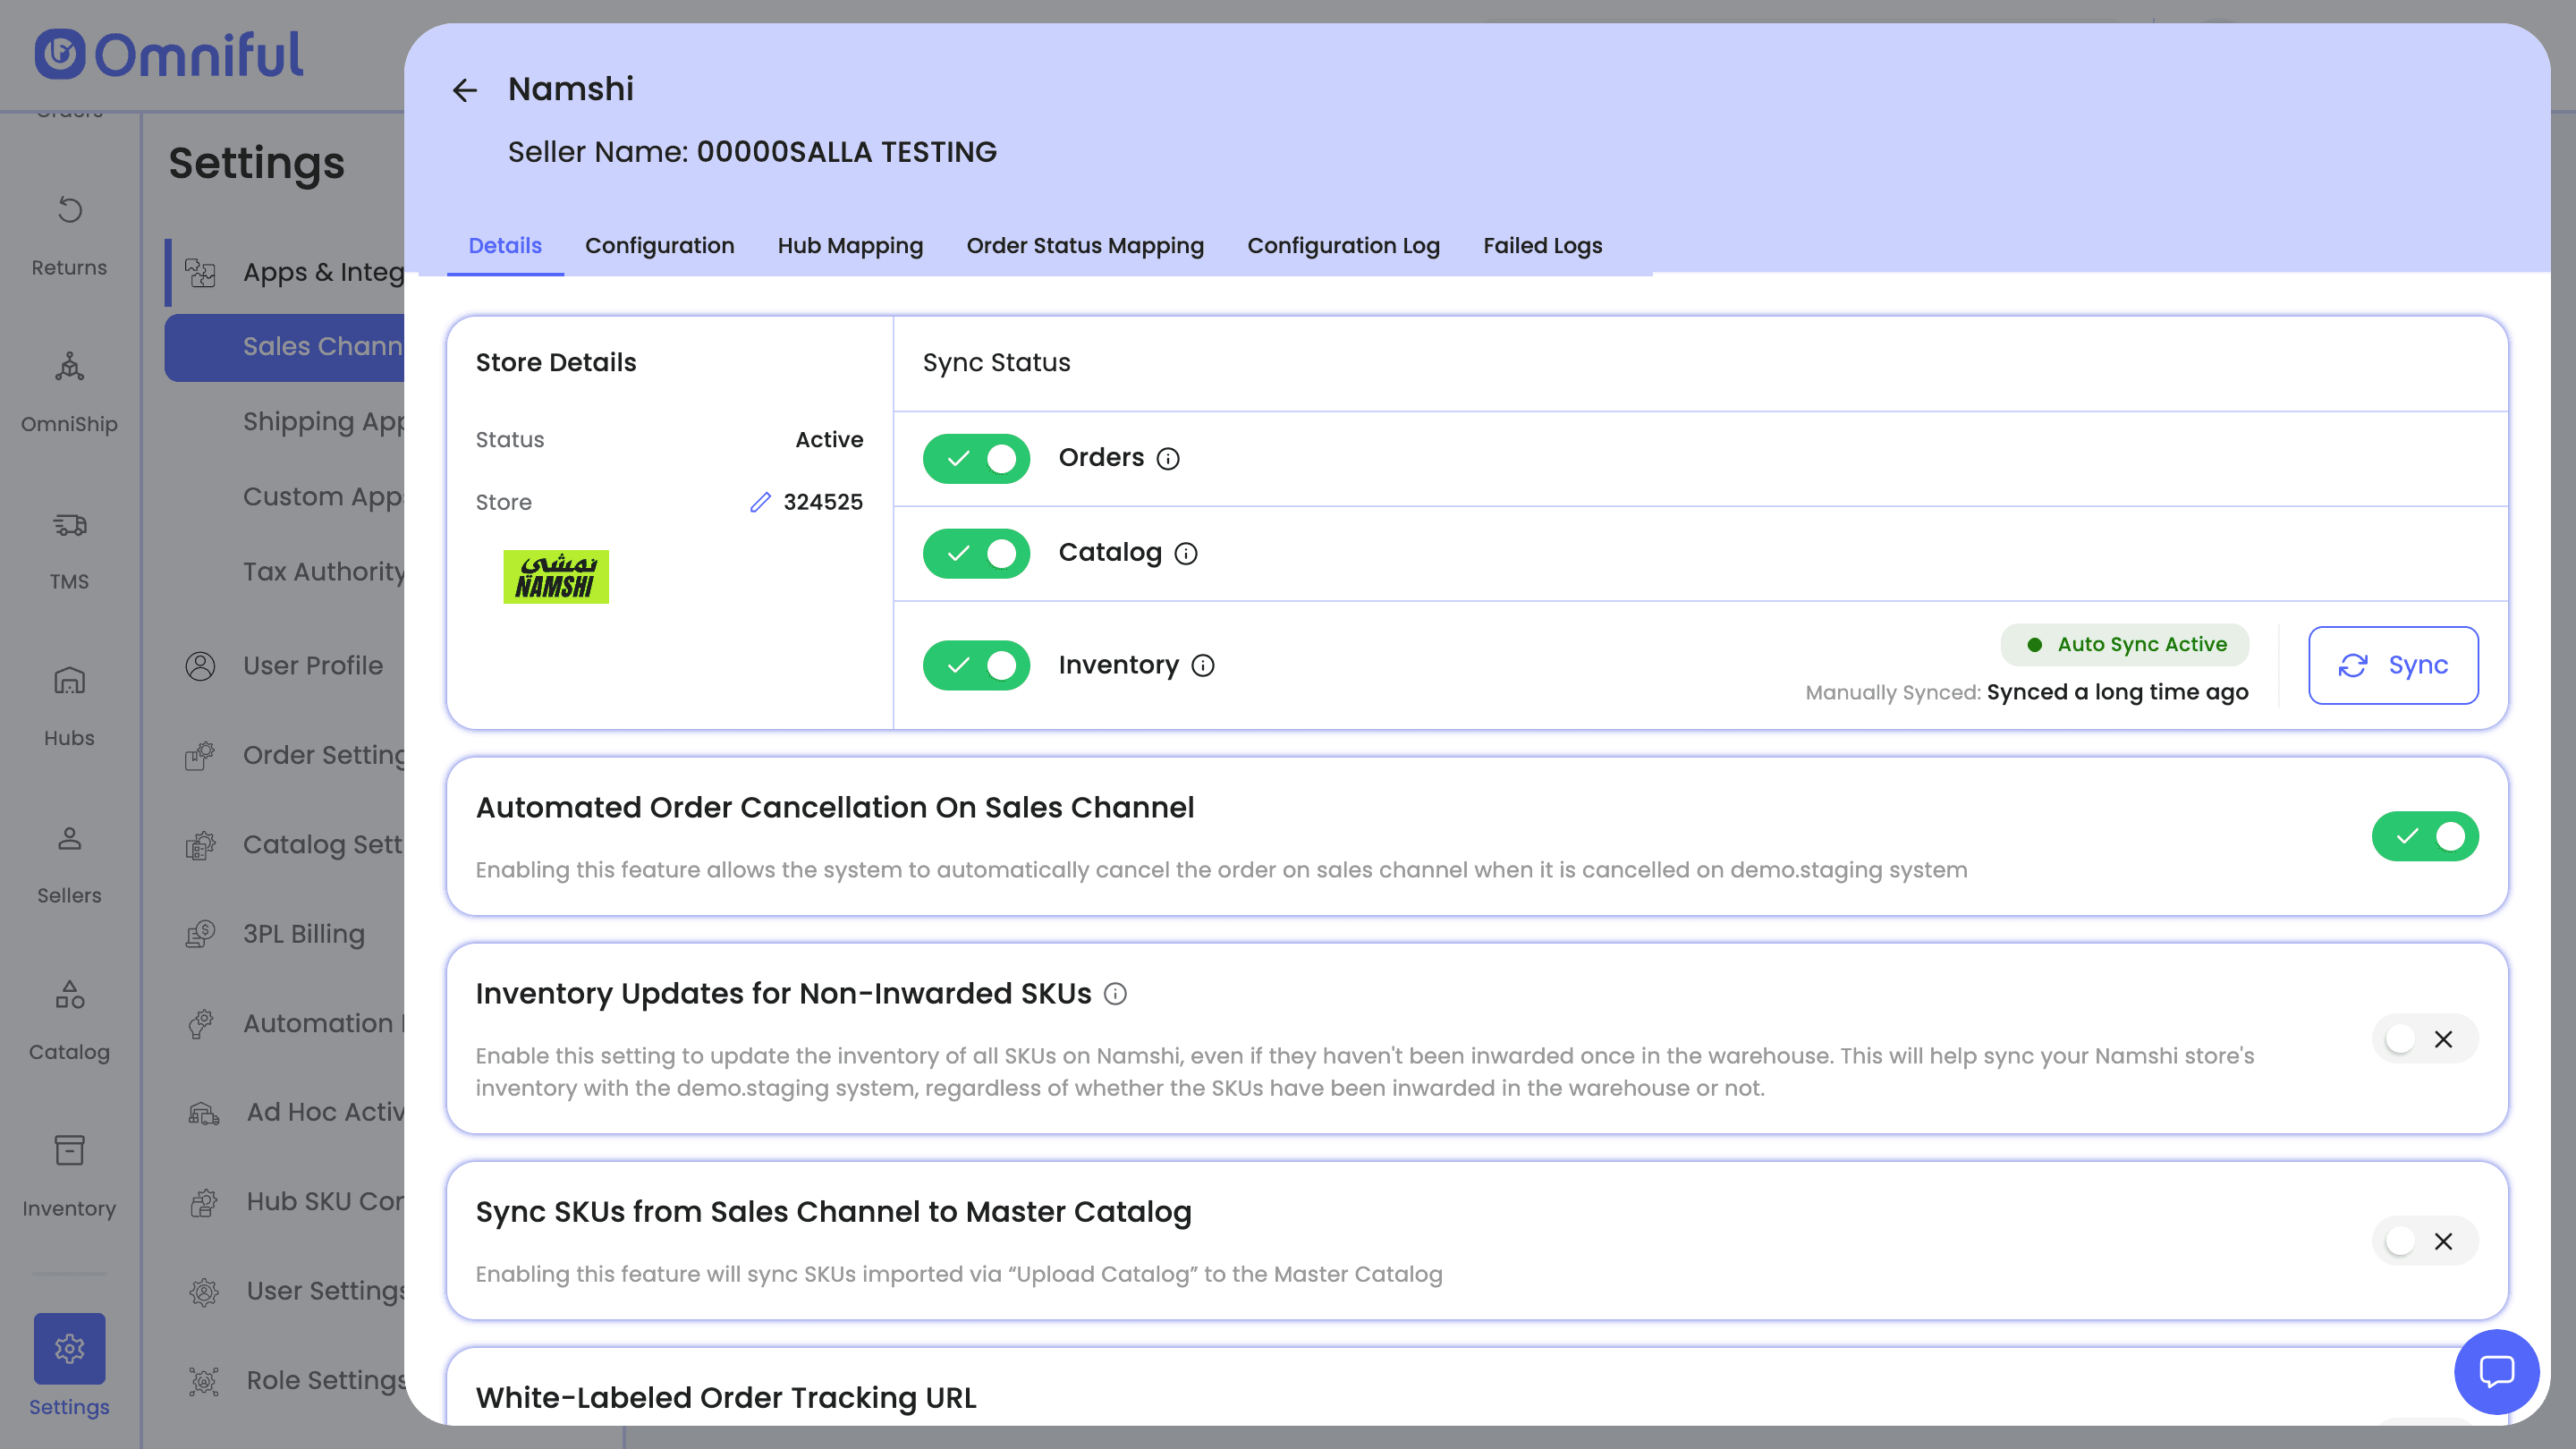Viewport: 2576px width, 1449px height.
Task: Disable the Orders sync toggle
Action: tap(976, 458)
